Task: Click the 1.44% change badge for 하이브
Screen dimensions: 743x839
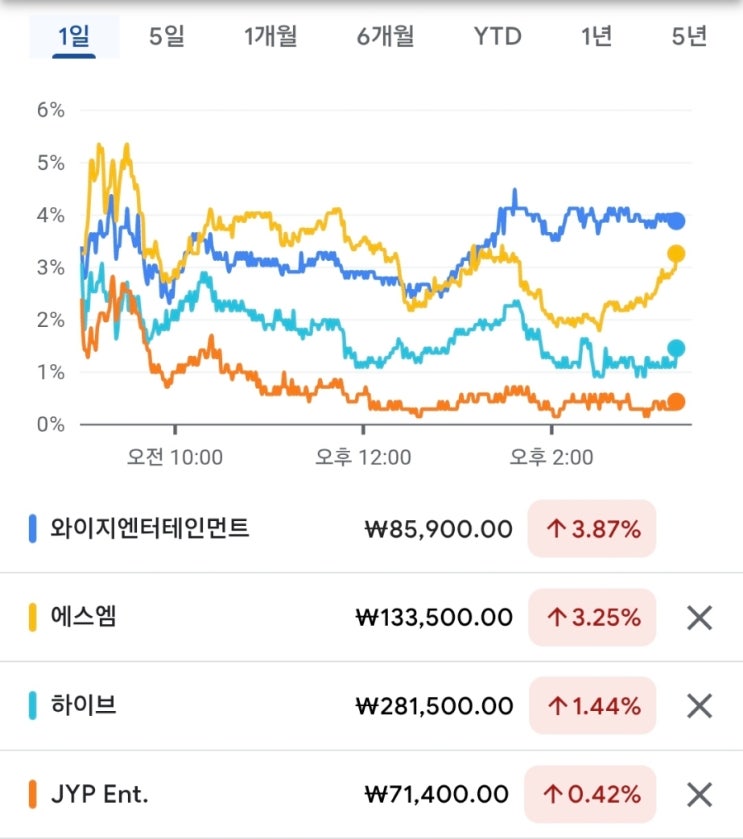Action: pos(592,706)
